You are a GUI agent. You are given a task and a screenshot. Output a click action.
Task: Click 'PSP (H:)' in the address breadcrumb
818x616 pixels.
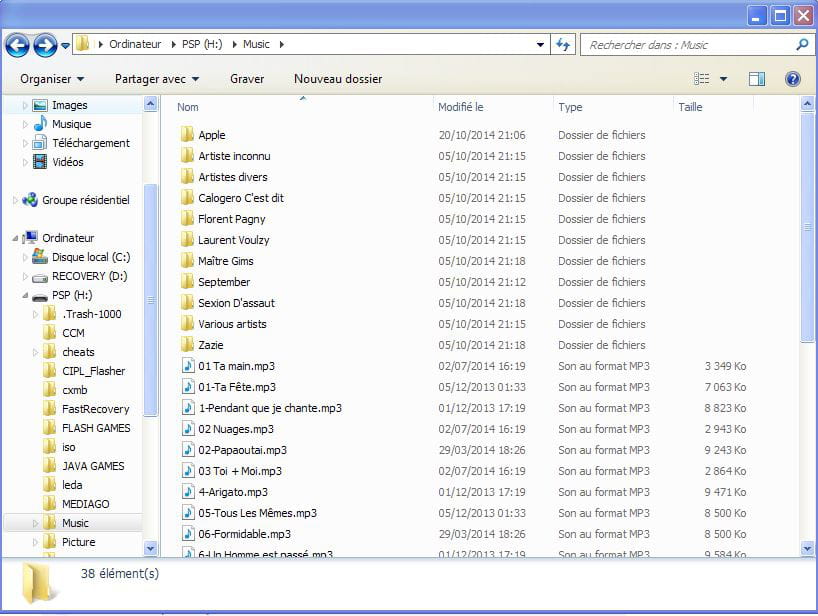coord(202,44)
